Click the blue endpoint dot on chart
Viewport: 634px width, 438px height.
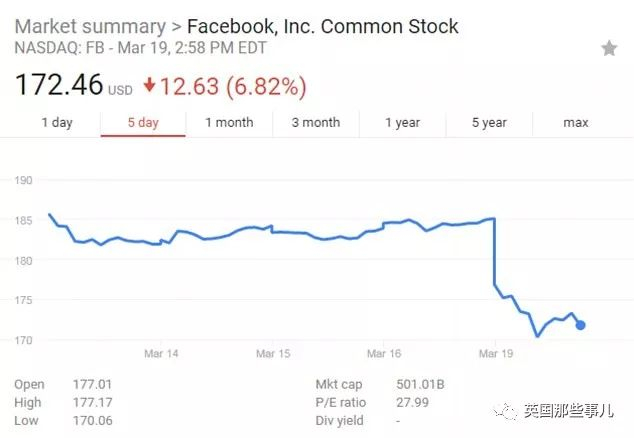(x=581, y=325)
